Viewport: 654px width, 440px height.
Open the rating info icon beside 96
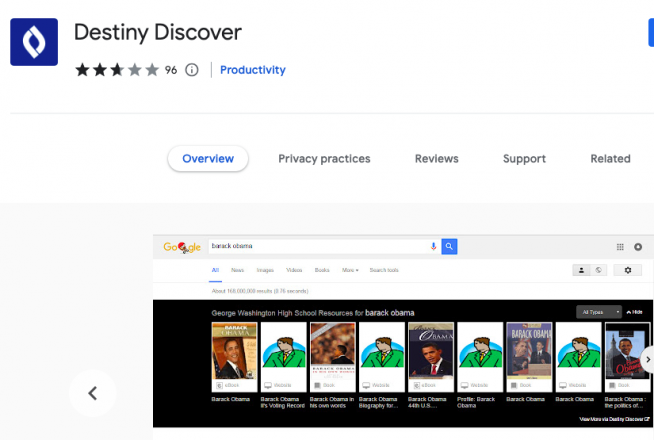(x=192, y=70)
